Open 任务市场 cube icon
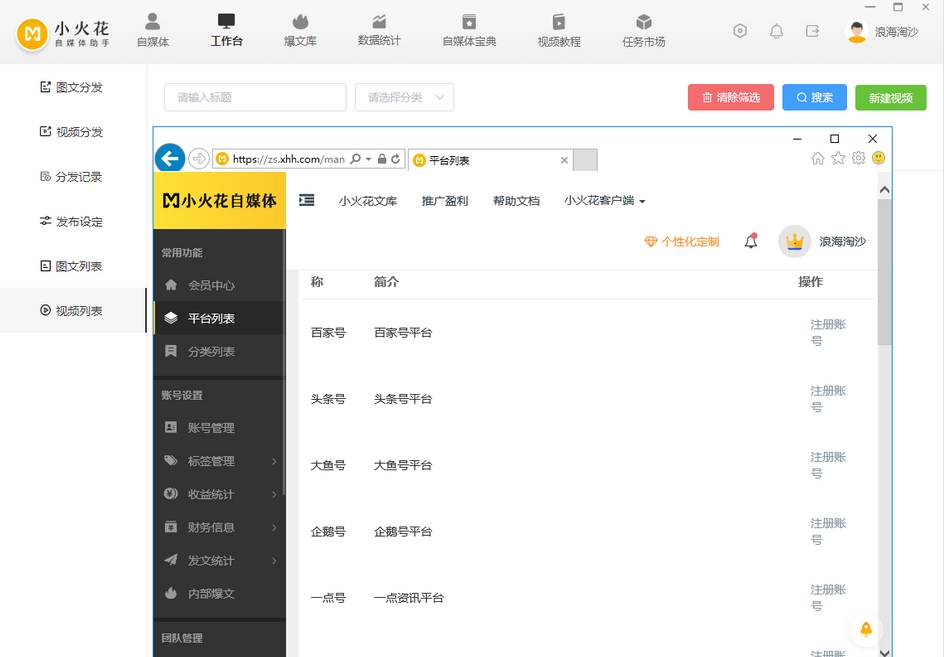Screen dimensions: 944x657 pos(644,22)
